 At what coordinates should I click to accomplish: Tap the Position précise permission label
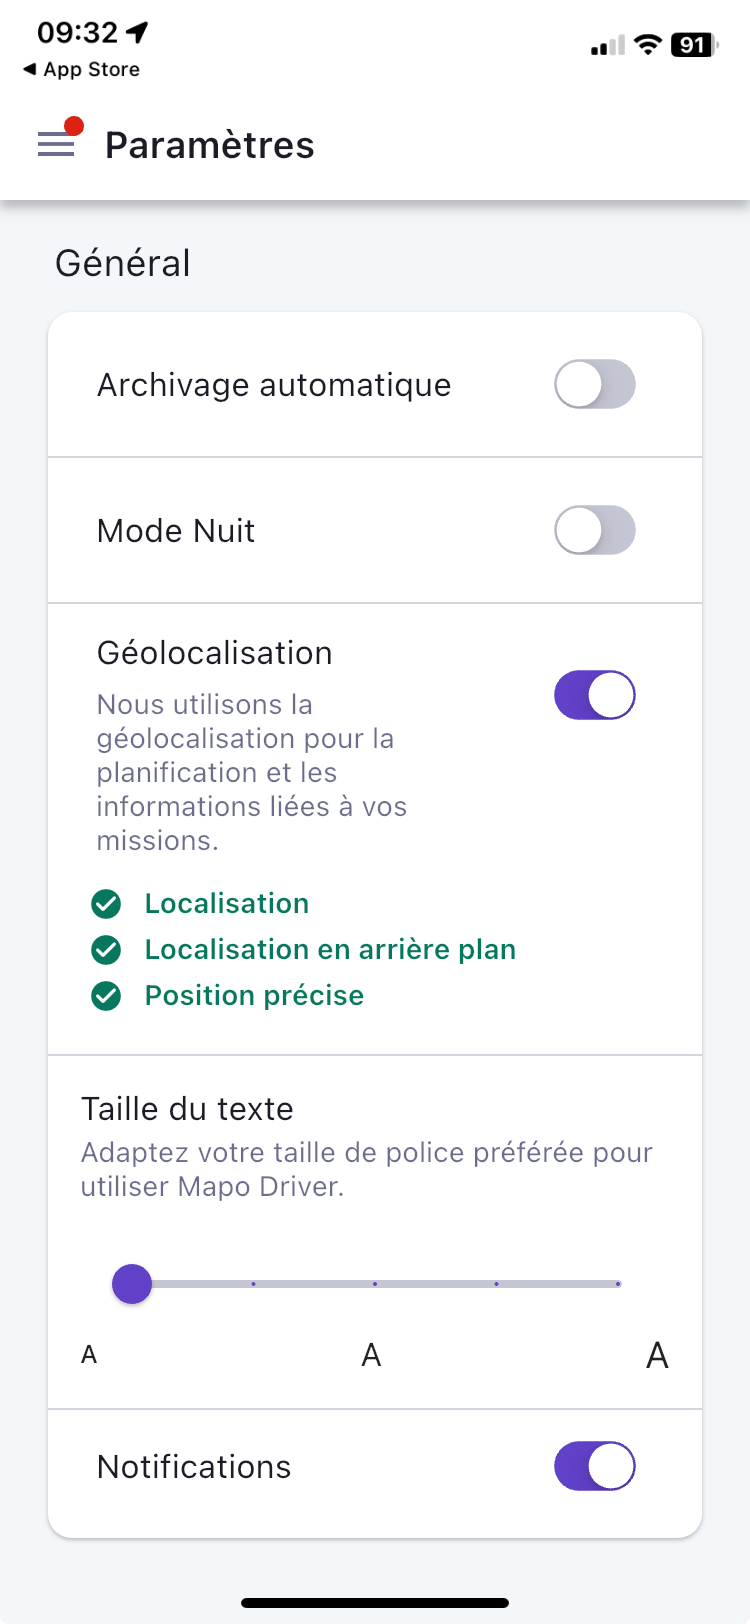click(254, 996)
